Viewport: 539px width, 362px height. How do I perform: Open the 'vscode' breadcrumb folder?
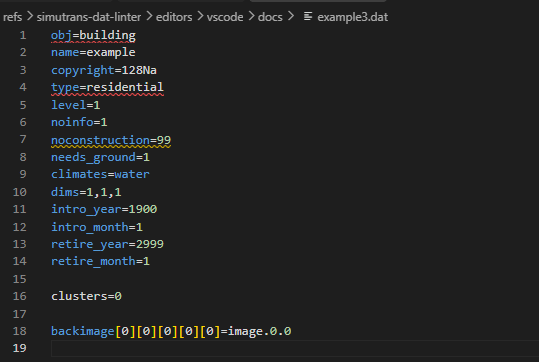click(x=225, y=17)
